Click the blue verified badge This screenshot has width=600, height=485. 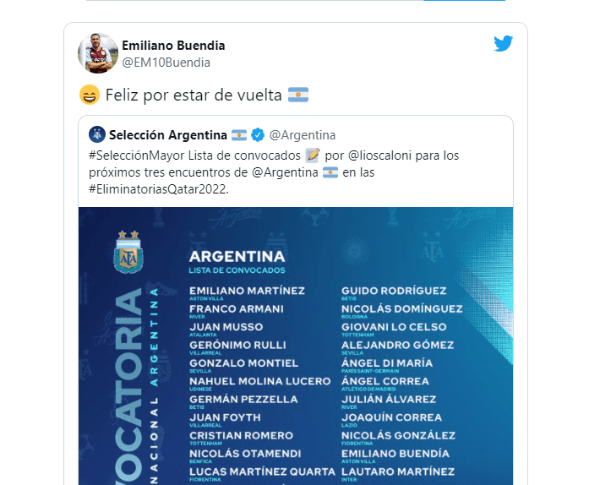point(257,135)
